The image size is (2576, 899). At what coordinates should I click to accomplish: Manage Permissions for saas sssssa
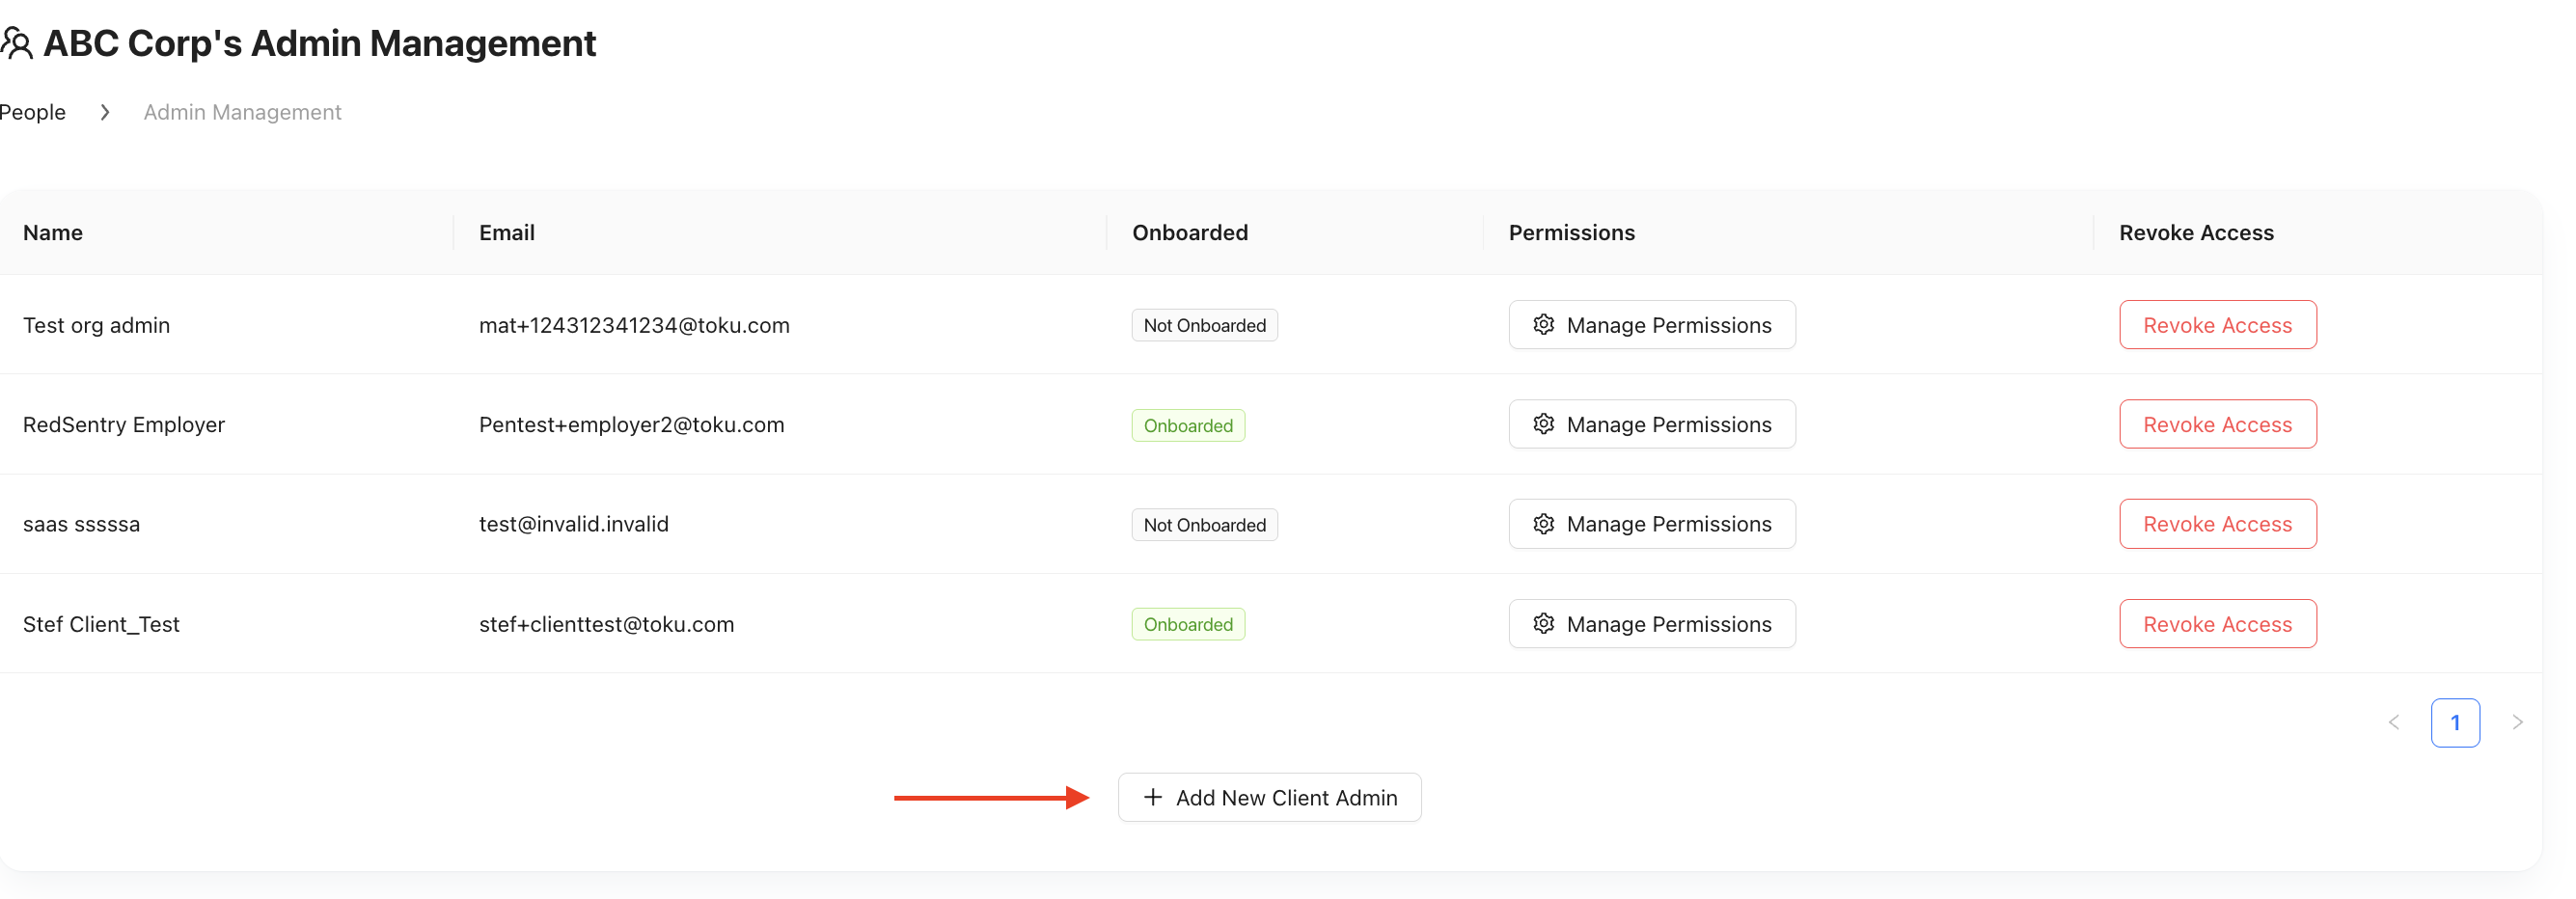(1651, 524)
